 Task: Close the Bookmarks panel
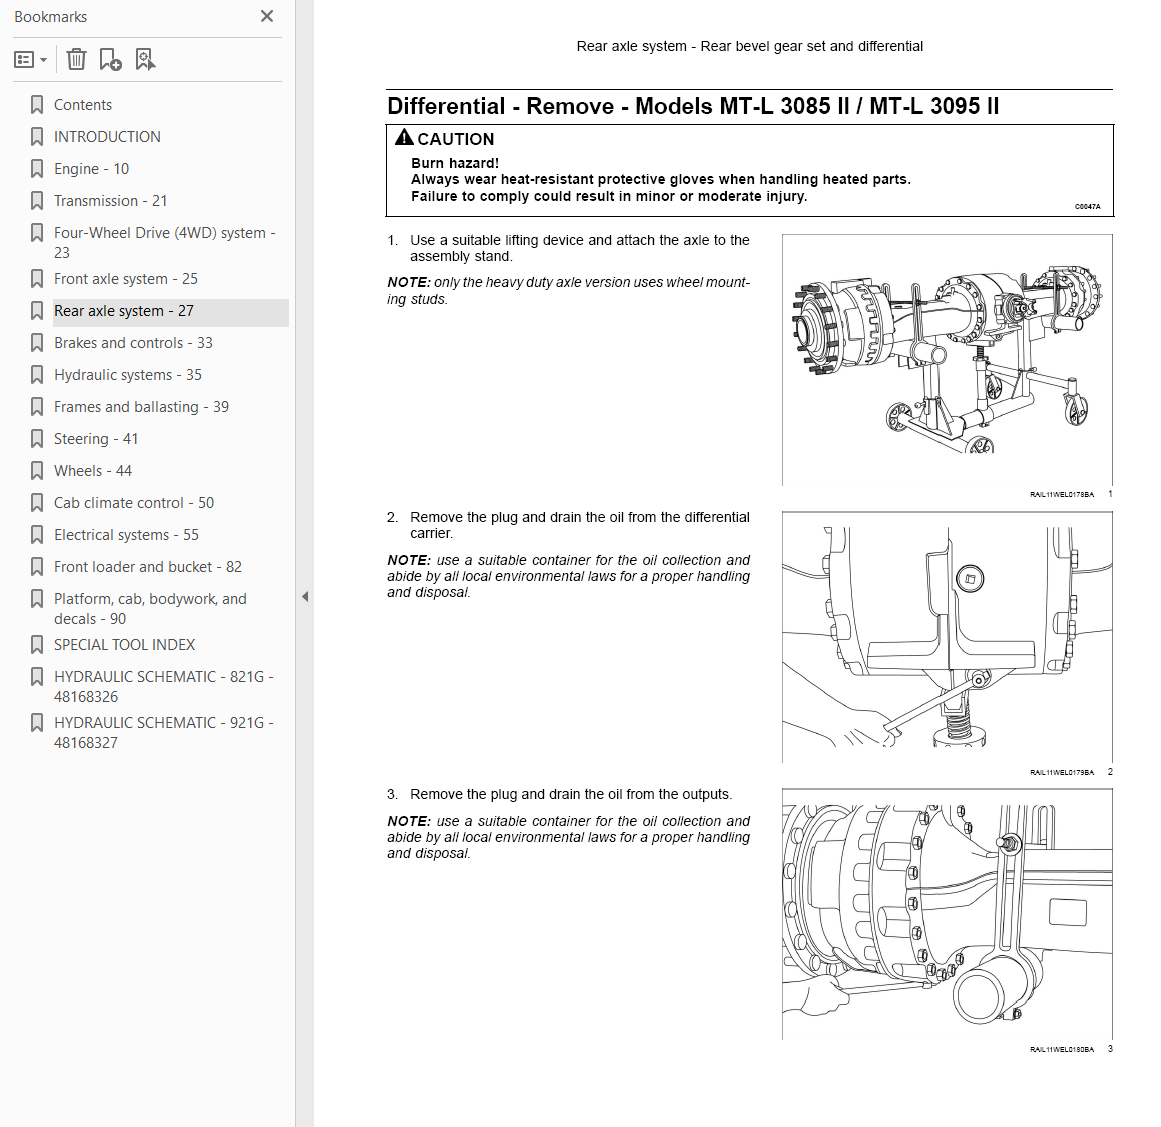pos(267,16)
